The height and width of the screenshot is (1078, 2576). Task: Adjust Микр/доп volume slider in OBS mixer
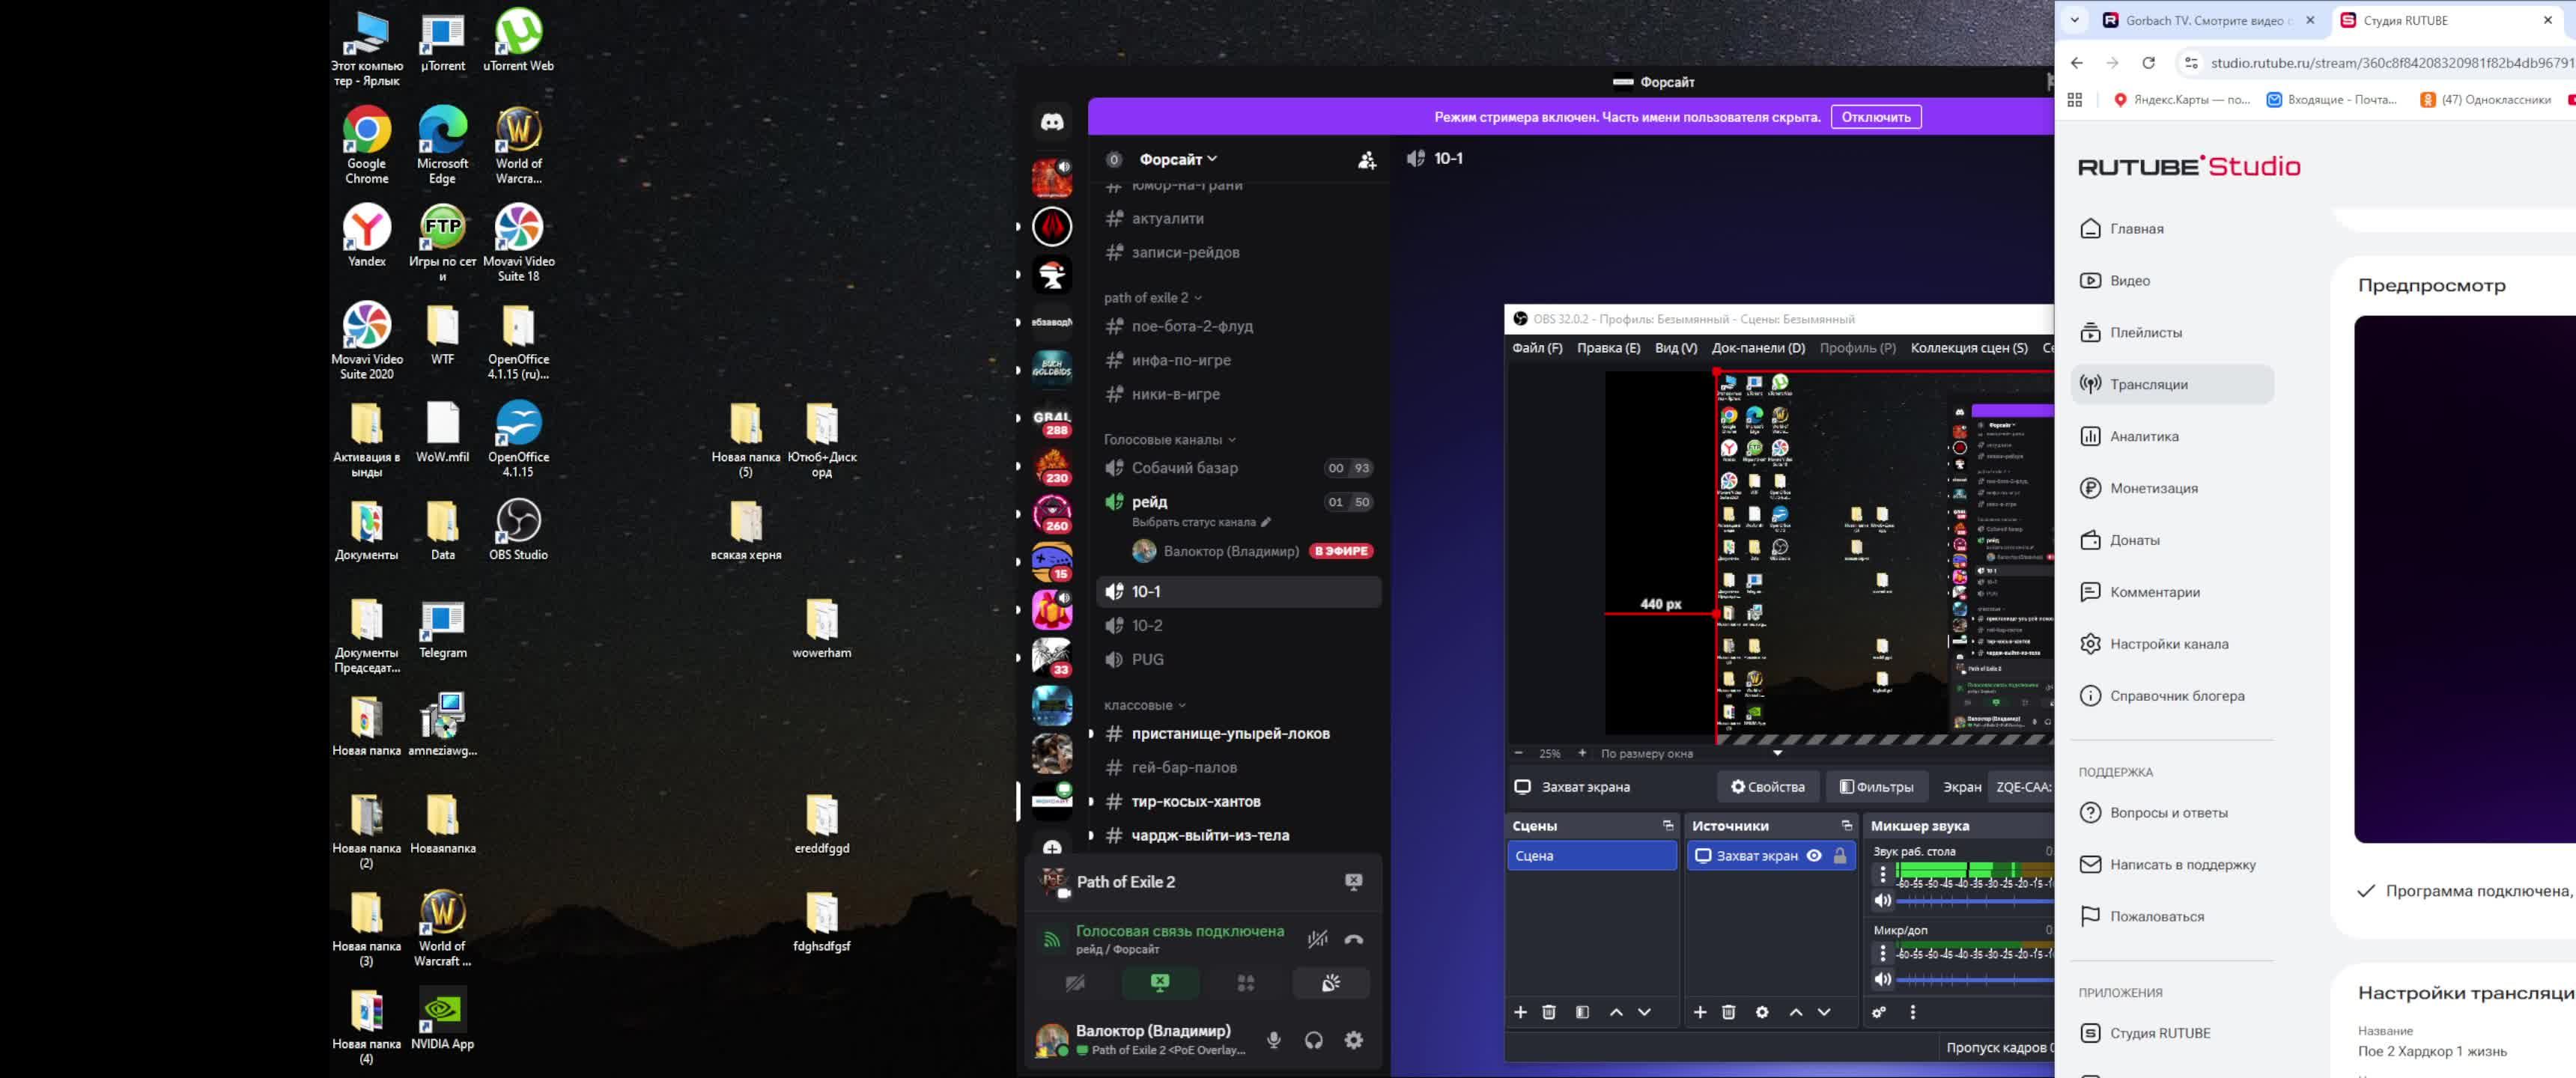(x=1975, y=979)
